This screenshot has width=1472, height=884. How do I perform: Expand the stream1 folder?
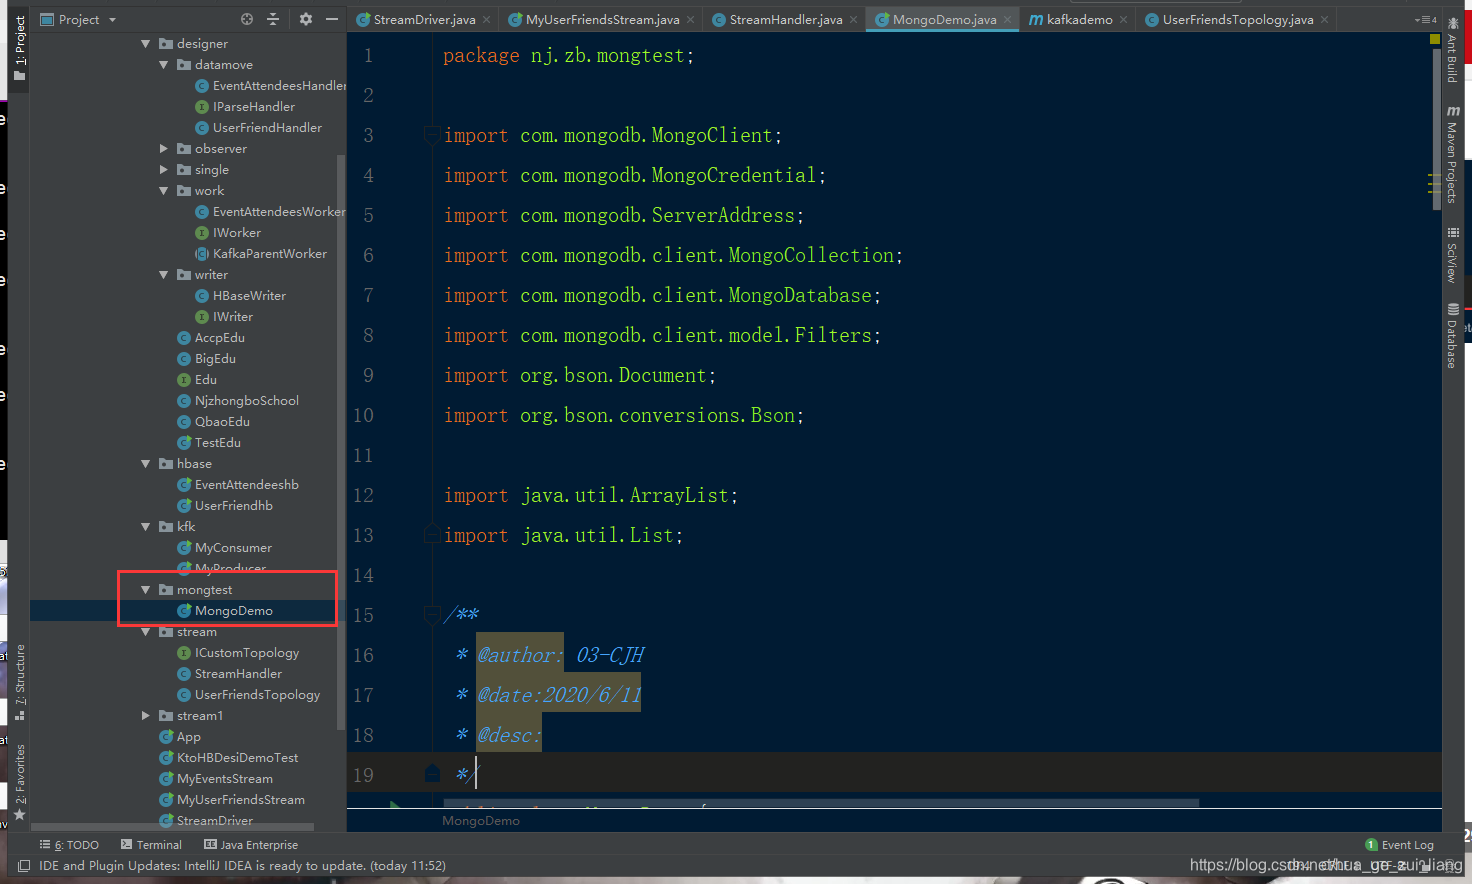click(146, 716)
